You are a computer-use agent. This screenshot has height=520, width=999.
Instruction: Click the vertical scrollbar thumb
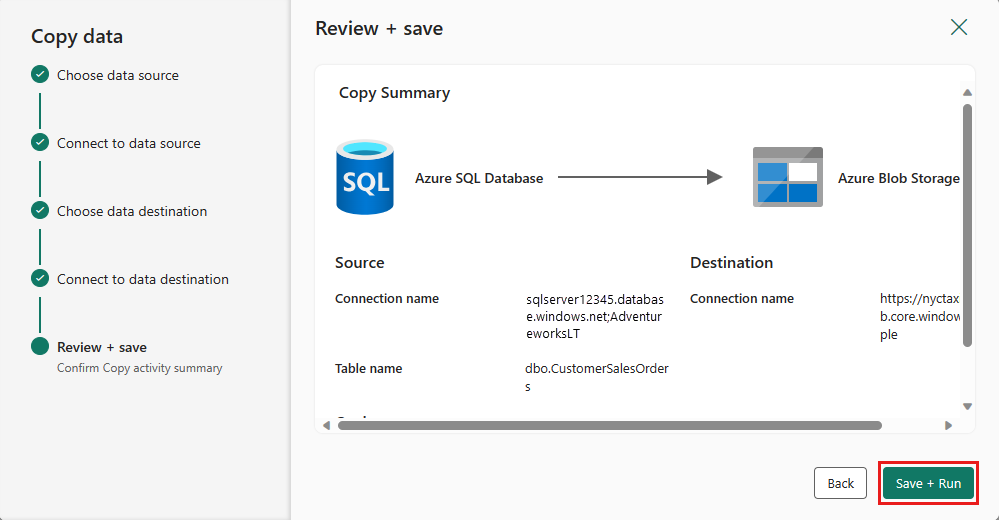(967, 226)
